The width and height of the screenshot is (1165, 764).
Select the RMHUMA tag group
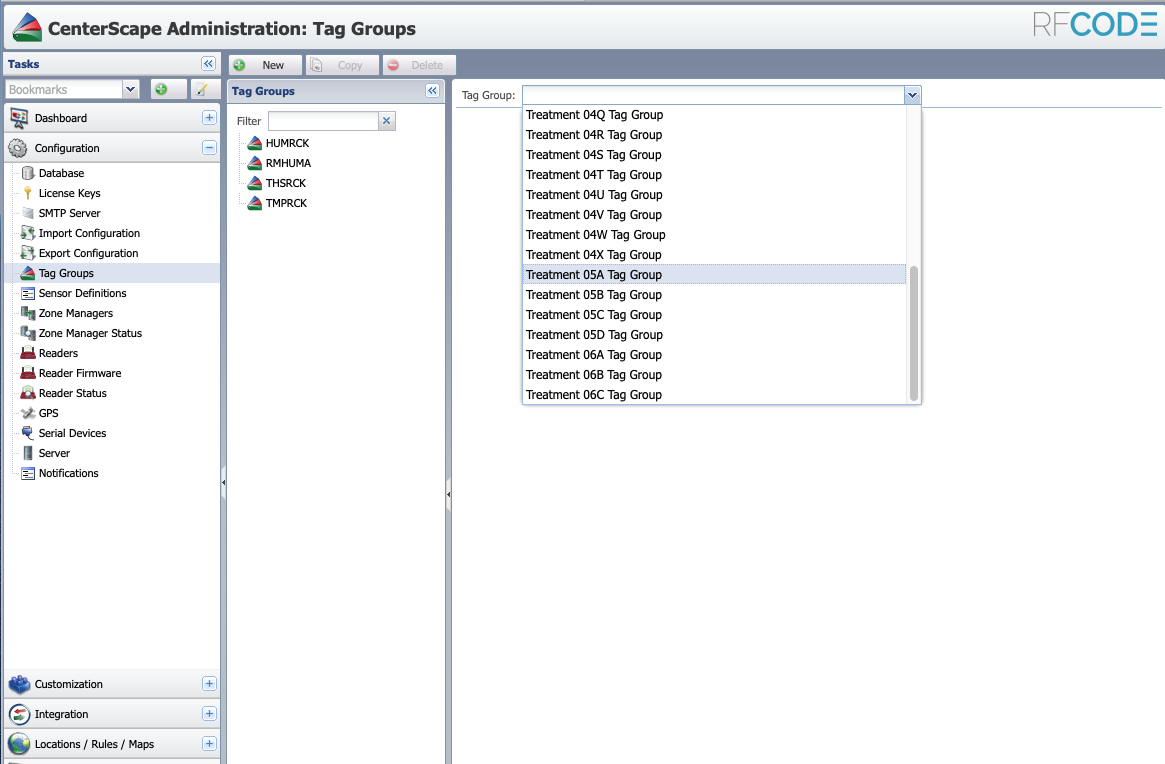(x=288, y=164)
